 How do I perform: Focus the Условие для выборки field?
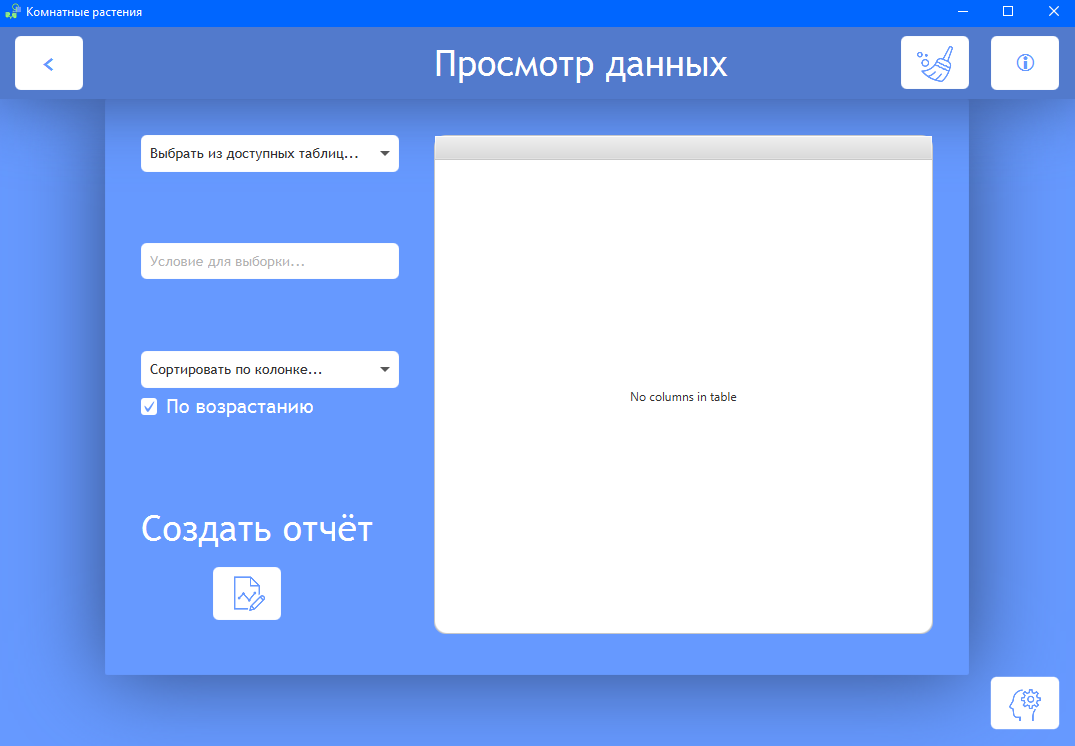click(x=269, y=261)
